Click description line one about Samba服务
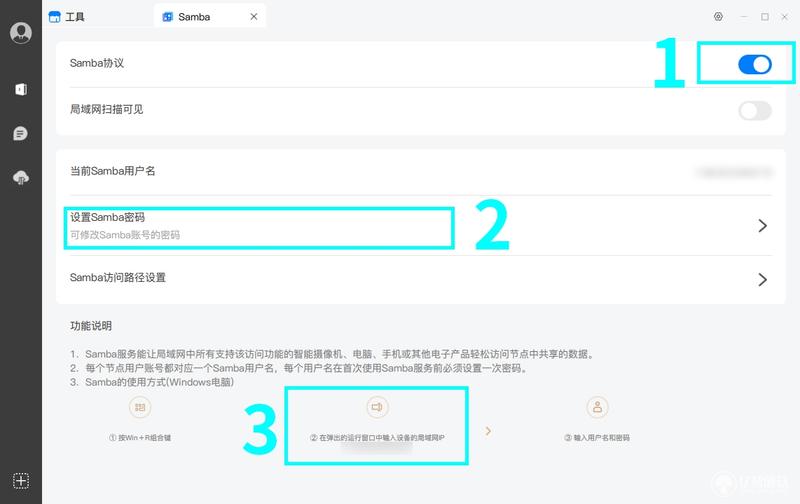This screenshot has width=800, height=504. (x=333, y=354)
